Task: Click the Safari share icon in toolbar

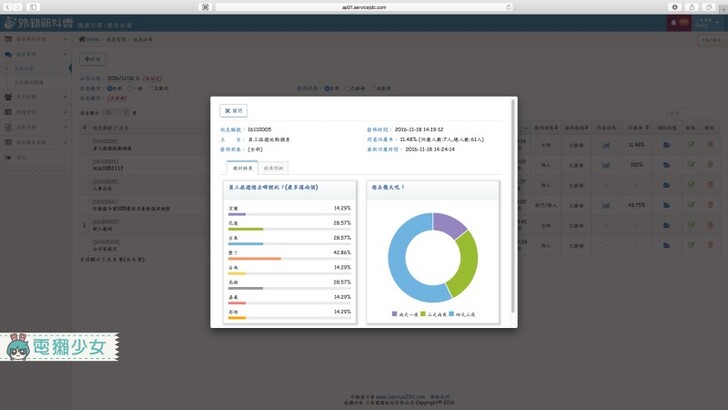Action: coord(690,6)
